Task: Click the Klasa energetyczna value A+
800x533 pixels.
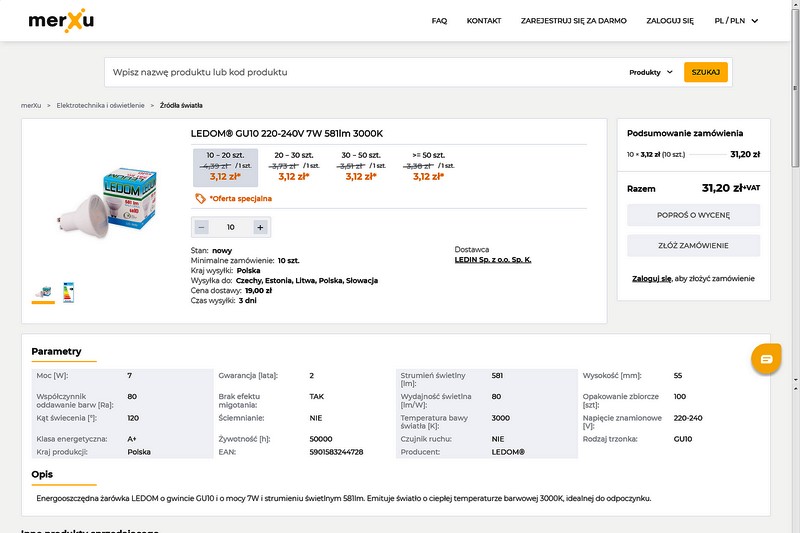Action: click(x=132, y=439)
